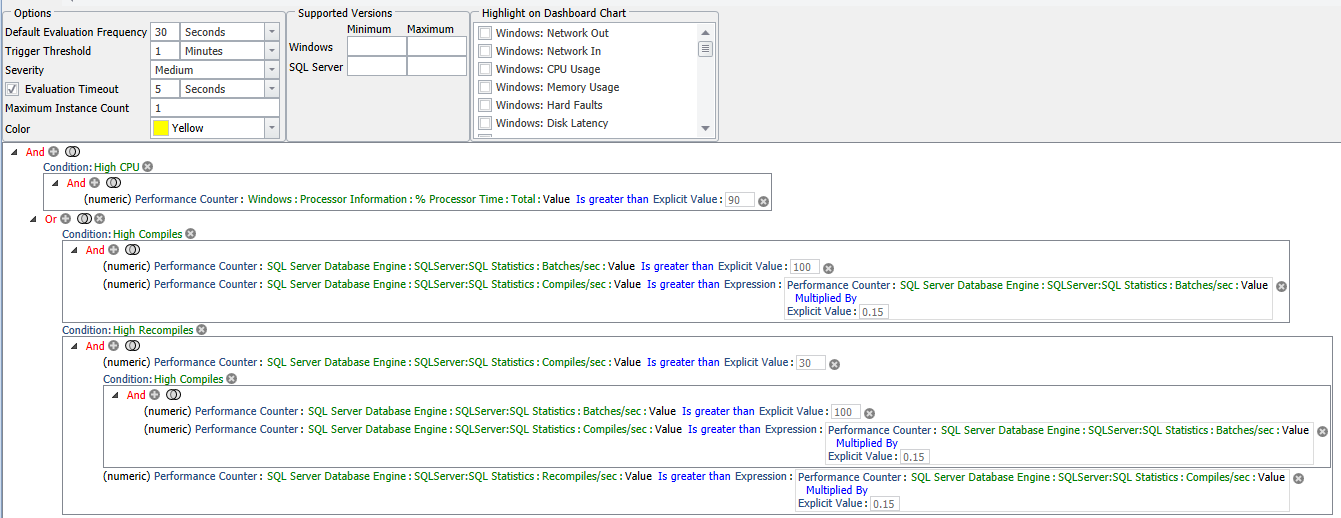Viewport: 1341px width, 518px height.
Task: Click Windows Maximum version field
Action: point(437,46)
